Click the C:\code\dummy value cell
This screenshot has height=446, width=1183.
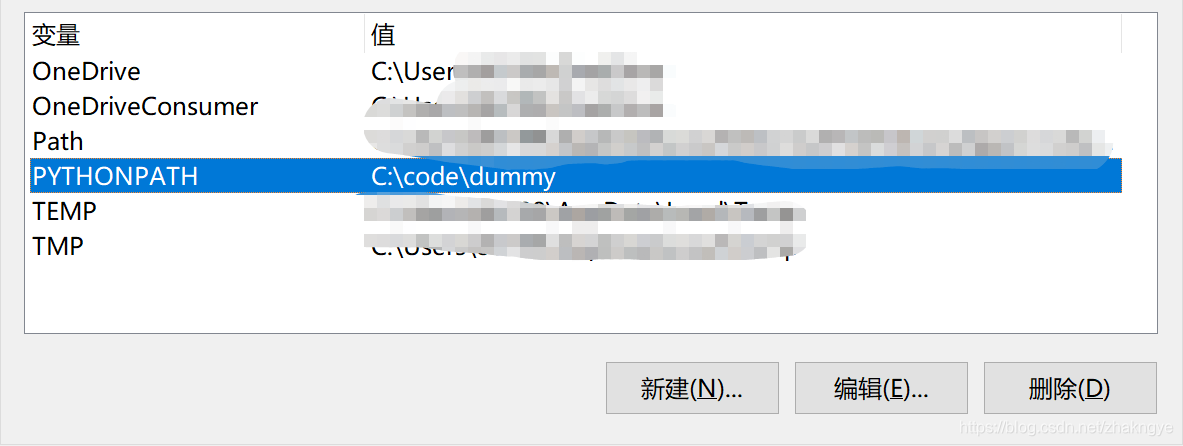pos(463,177)
